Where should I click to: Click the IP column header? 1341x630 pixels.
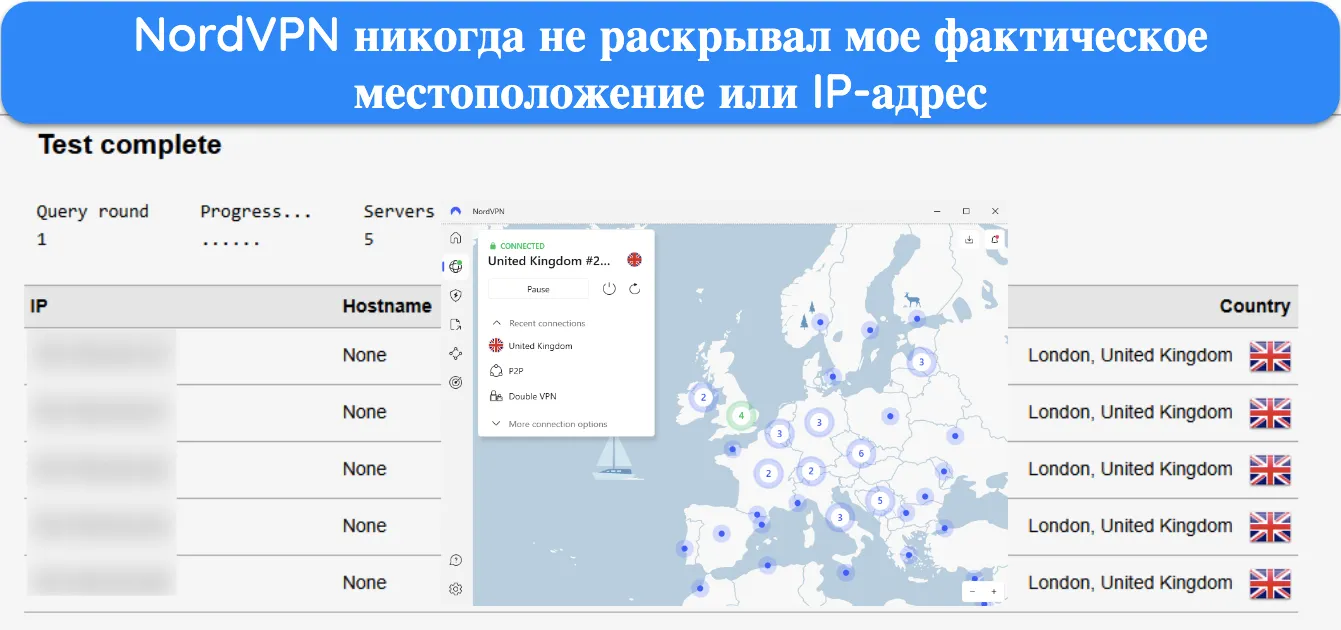pyautogui.click(x=39, y=306)
